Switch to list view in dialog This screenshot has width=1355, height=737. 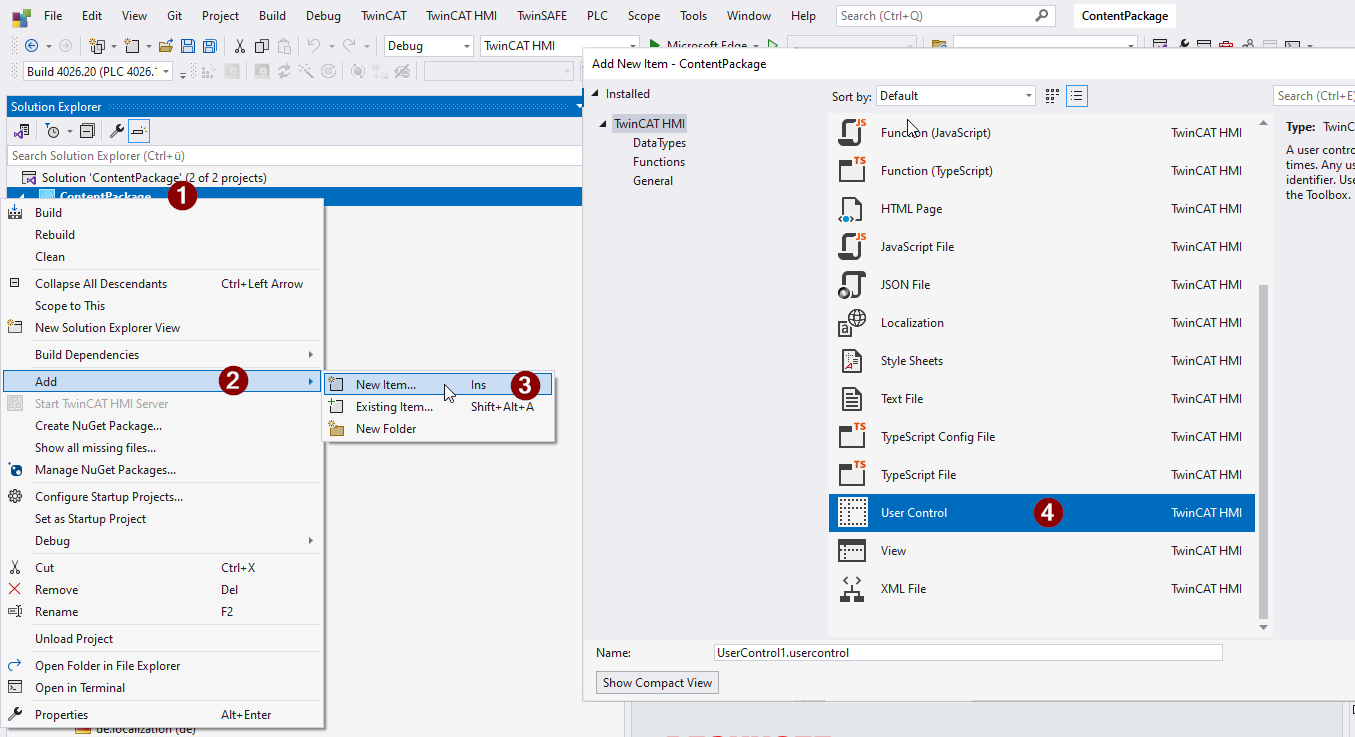(x=1077, y=96)
